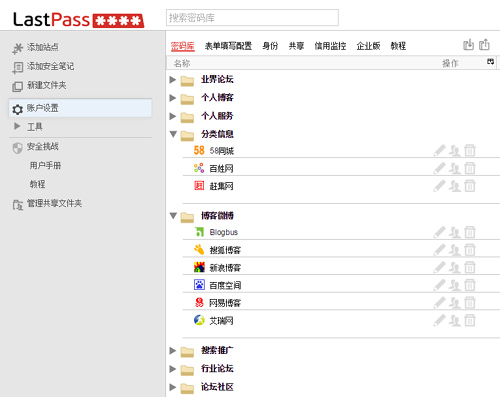The image size is (500, 397).
Task: Open the 信用监控 tab
Action: pos(330,46)
